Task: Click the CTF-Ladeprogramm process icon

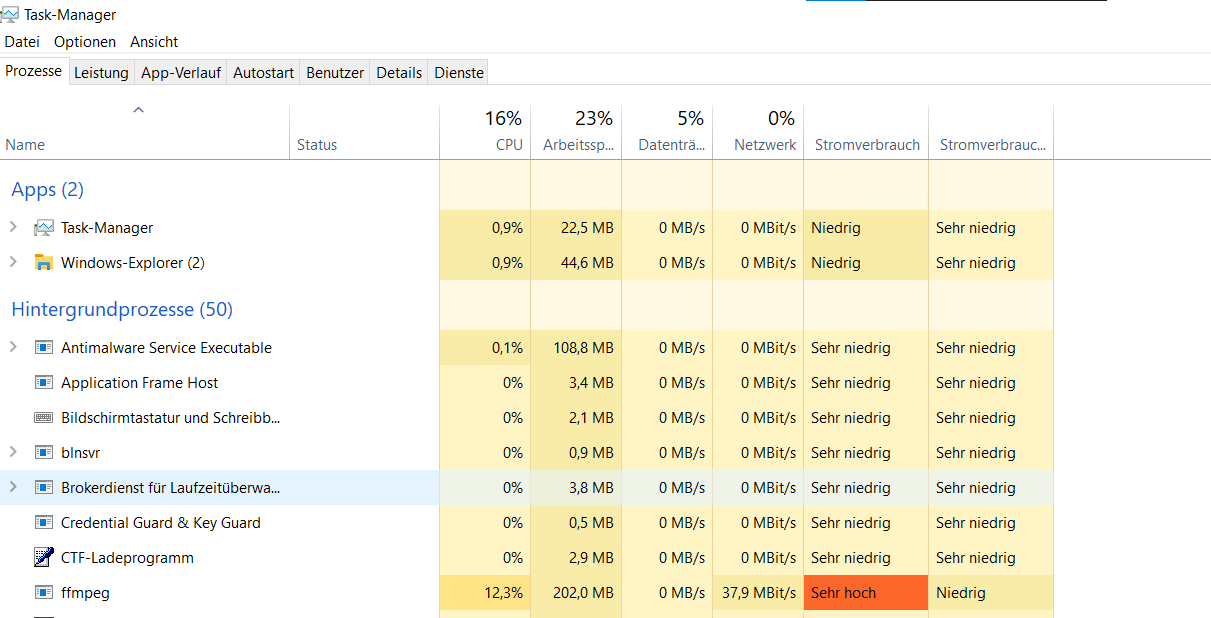Action: (44, 557)
